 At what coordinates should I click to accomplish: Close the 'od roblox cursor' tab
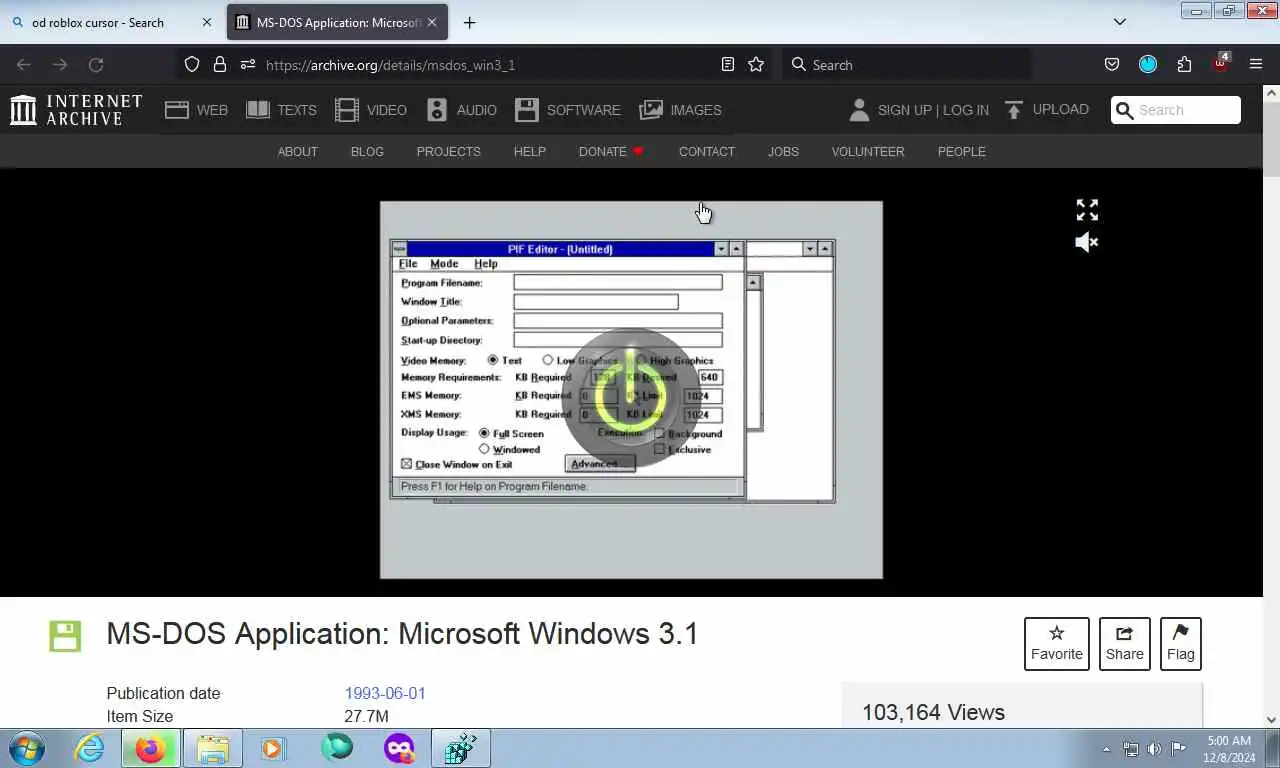[207, 22]
